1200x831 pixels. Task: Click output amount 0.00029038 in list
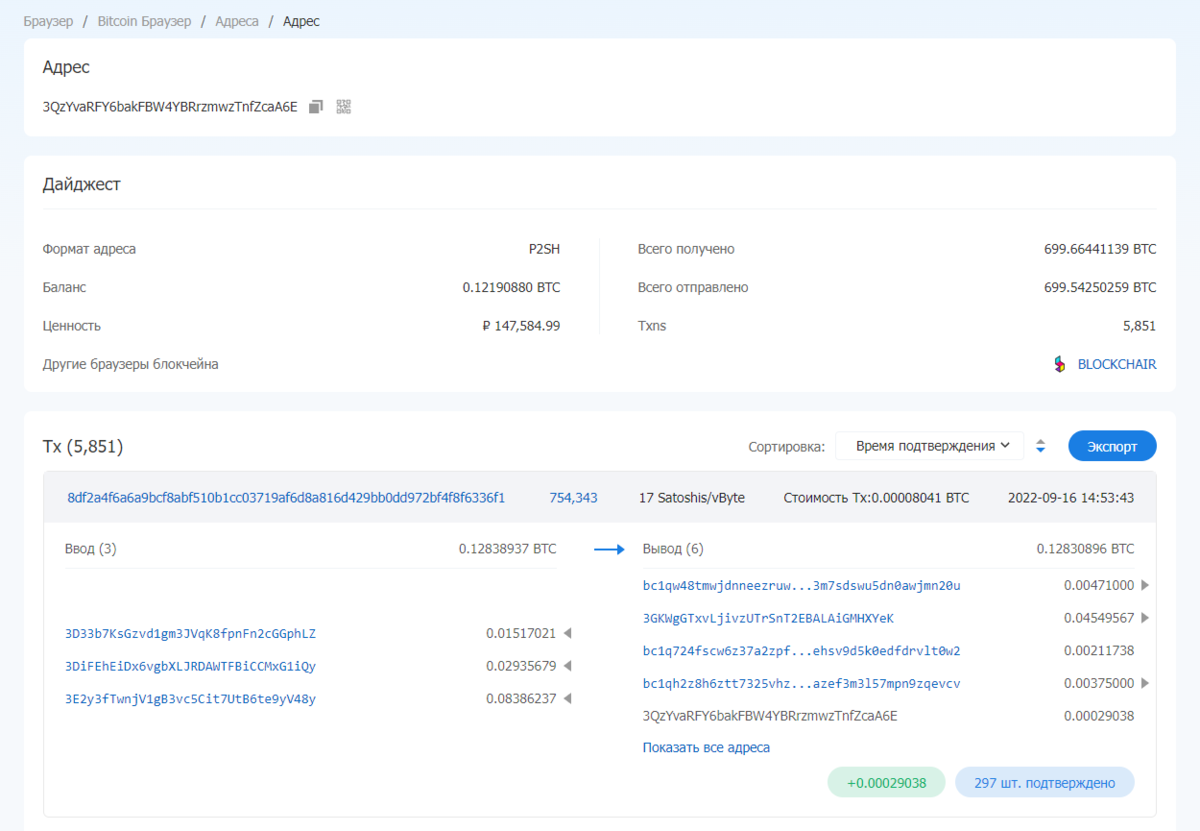(1099, 716)
